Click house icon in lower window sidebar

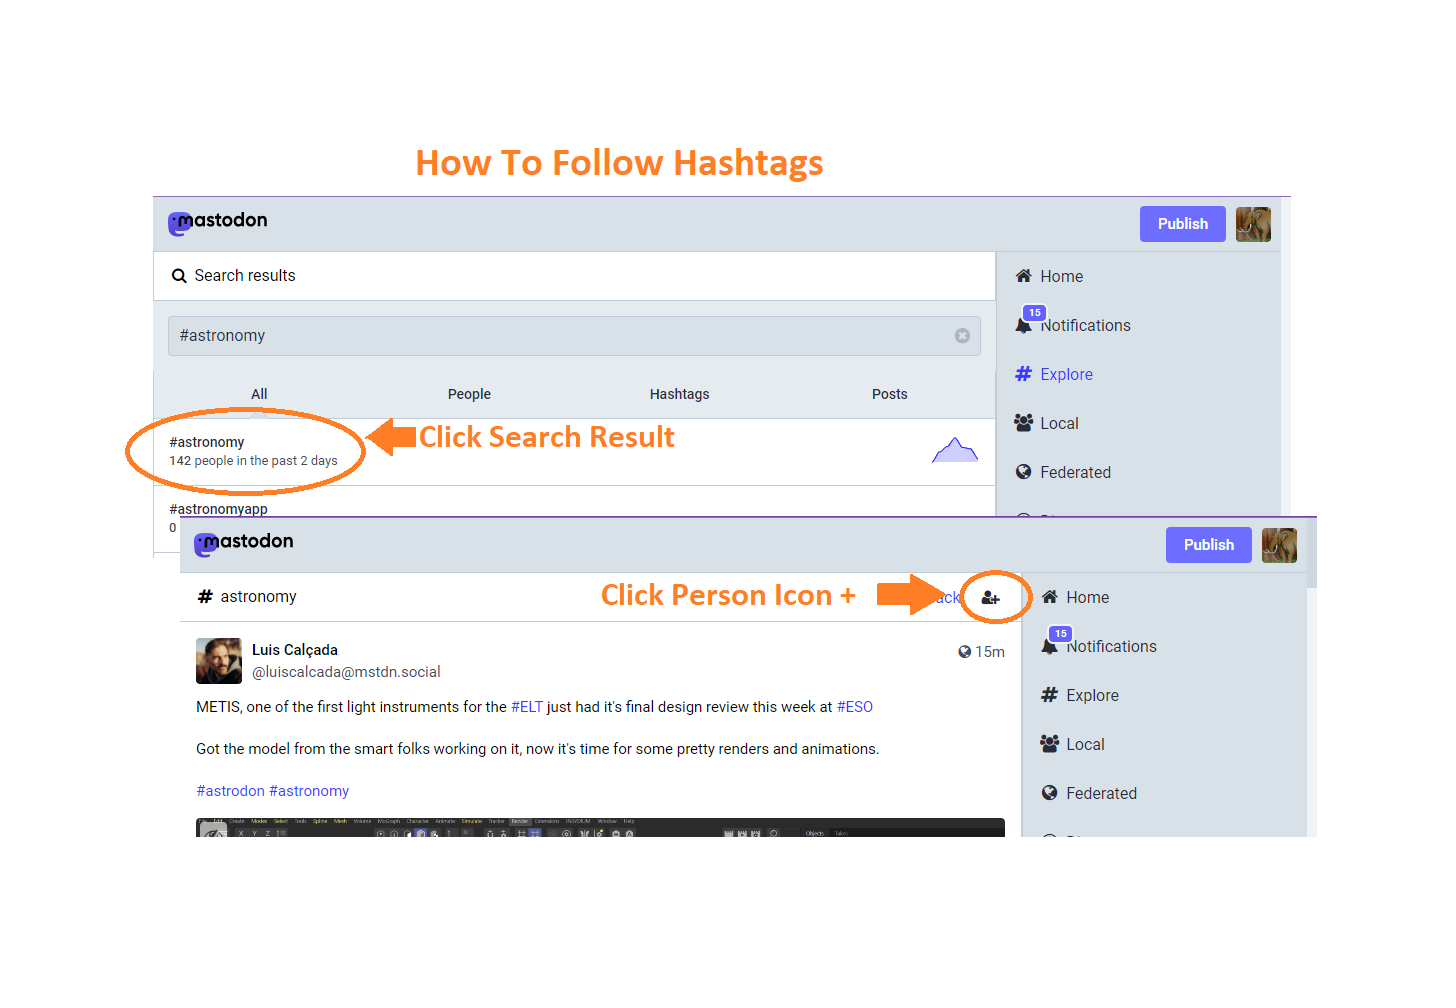pyautogui.click(x=1049, y=597)
